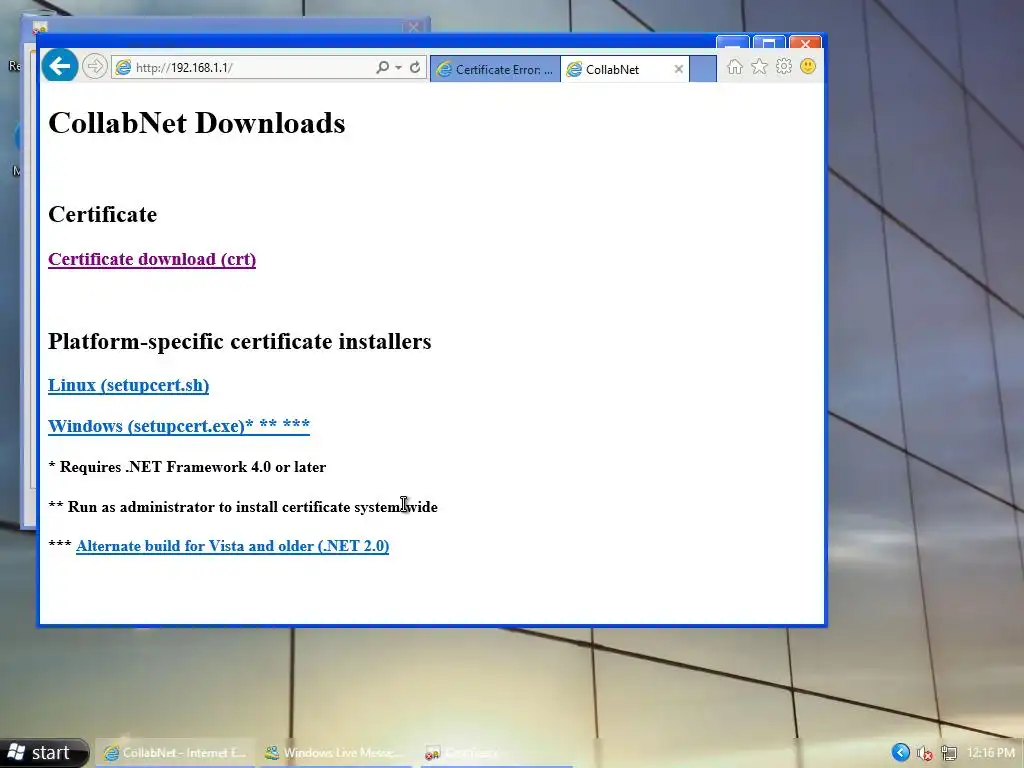The image size is (1024, 768).
Task: Click the search magnifier in address bar
Action: 383,67
